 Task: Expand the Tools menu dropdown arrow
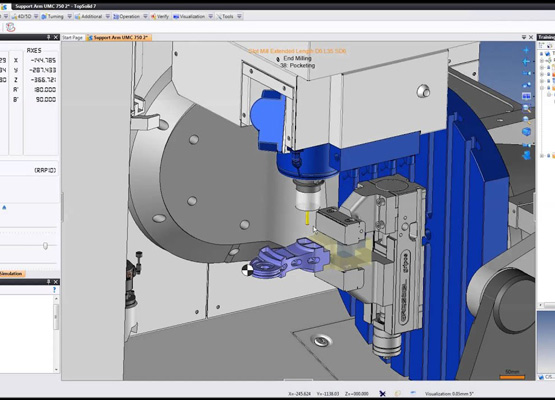coord(239,16)
